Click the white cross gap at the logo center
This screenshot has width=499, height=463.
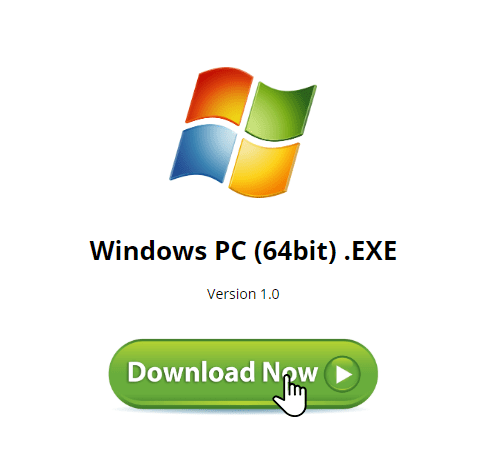click(241, 132)
